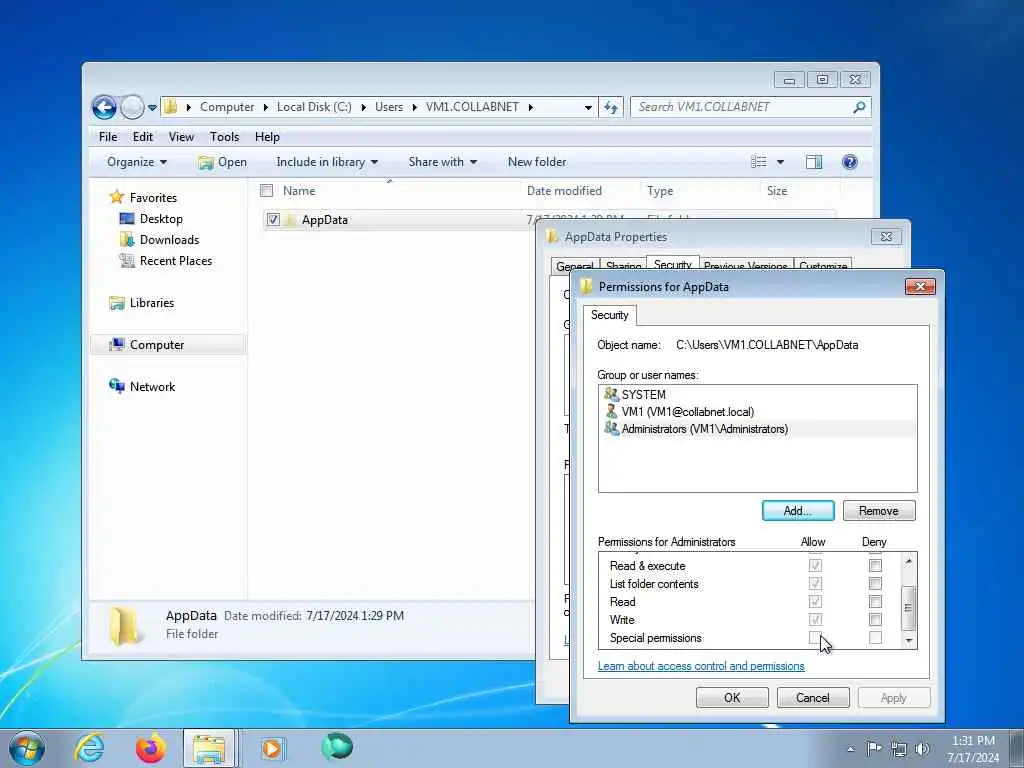Click New folder in the toolbar

(537, 162)
